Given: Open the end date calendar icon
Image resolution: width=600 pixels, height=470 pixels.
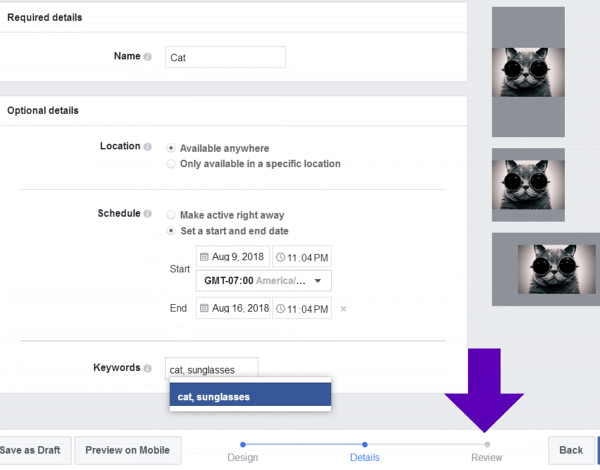Looking at the screenshot, I should click(204, 309).
